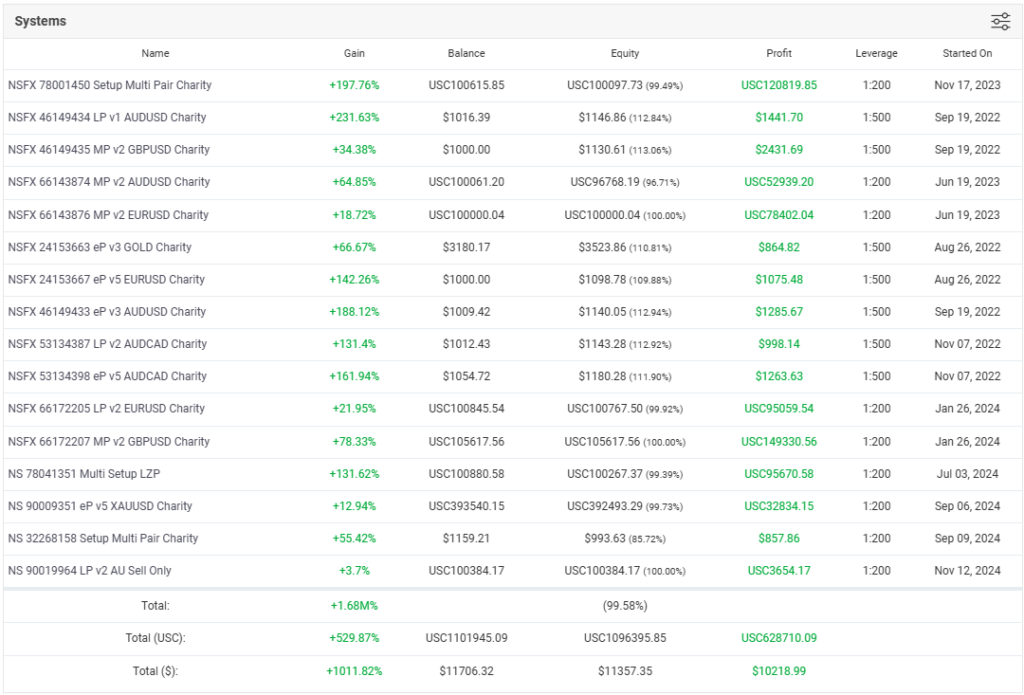
Task: Open NSFX 46149435 MP v2 GBPUSD Charity
Action: click(x=109, y=150)
